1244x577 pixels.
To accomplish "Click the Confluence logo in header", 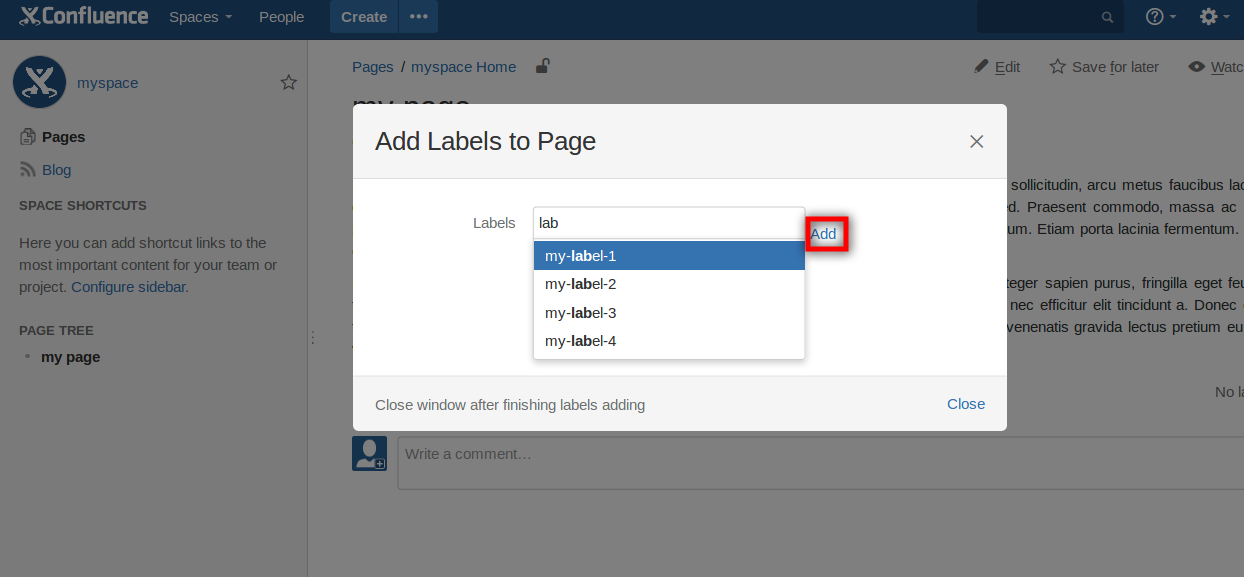I will point(84,16).
